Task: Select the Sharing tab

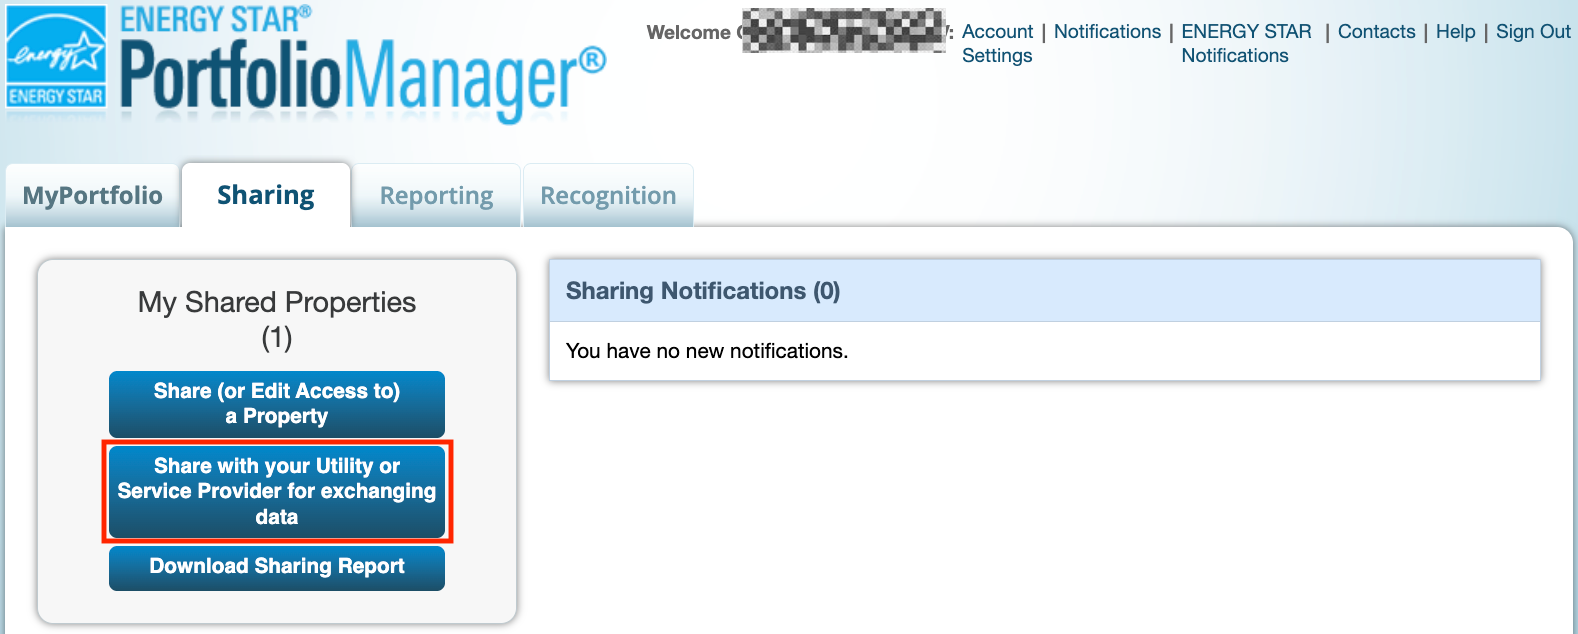Action: tap(266, 195)
